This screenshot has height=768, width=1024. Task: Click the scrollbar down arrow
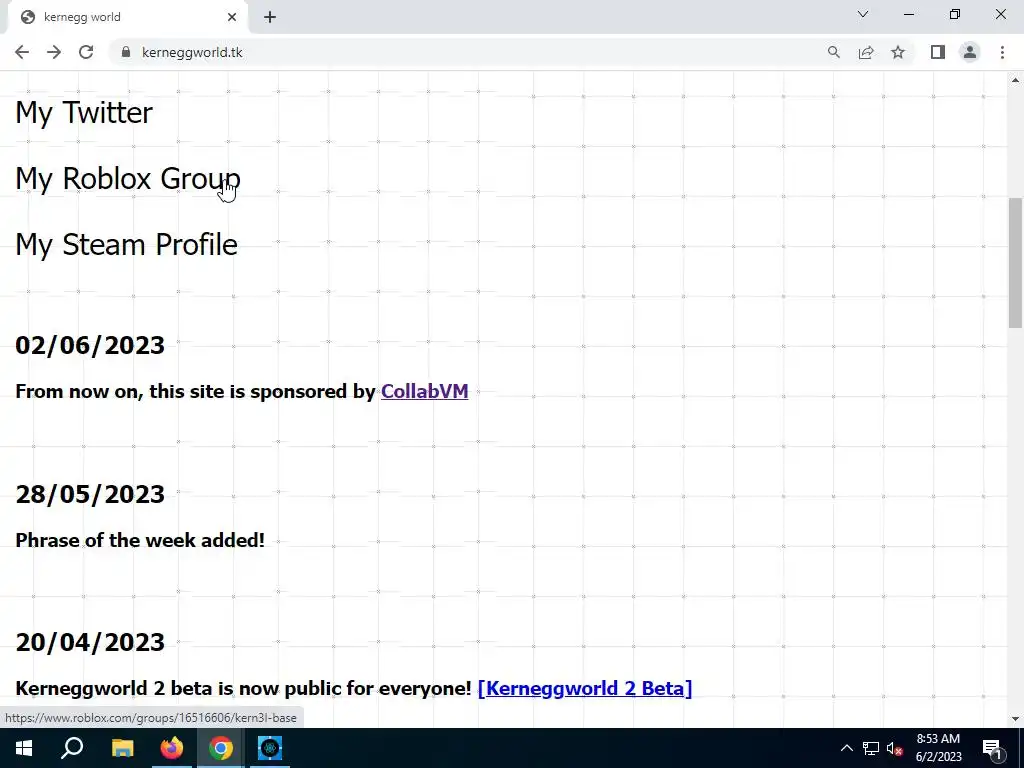[1015, 719]
